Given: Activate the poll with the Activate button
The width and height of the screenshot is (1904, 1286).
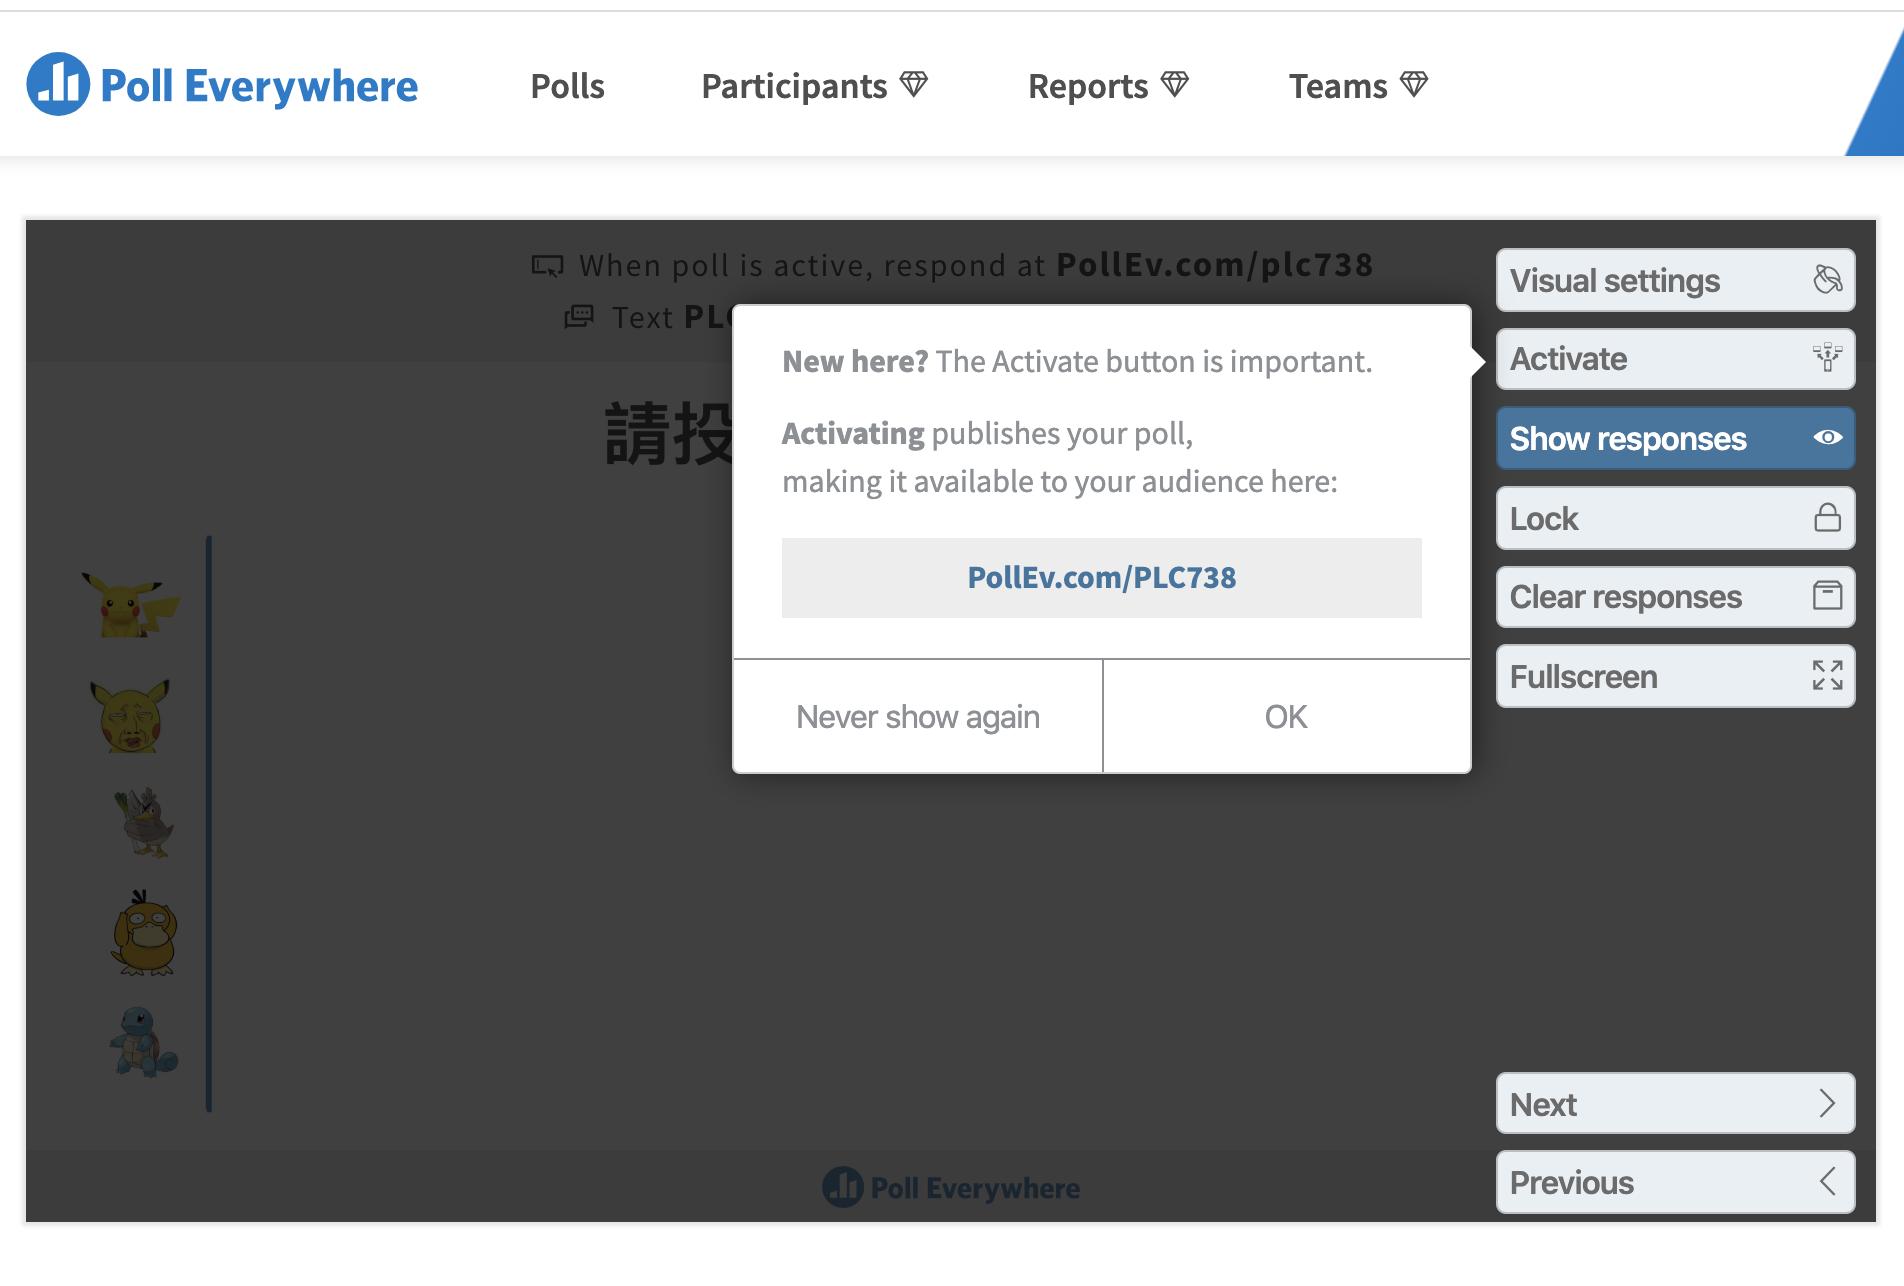Looking at the screenshot, I should pos(1675,359).
